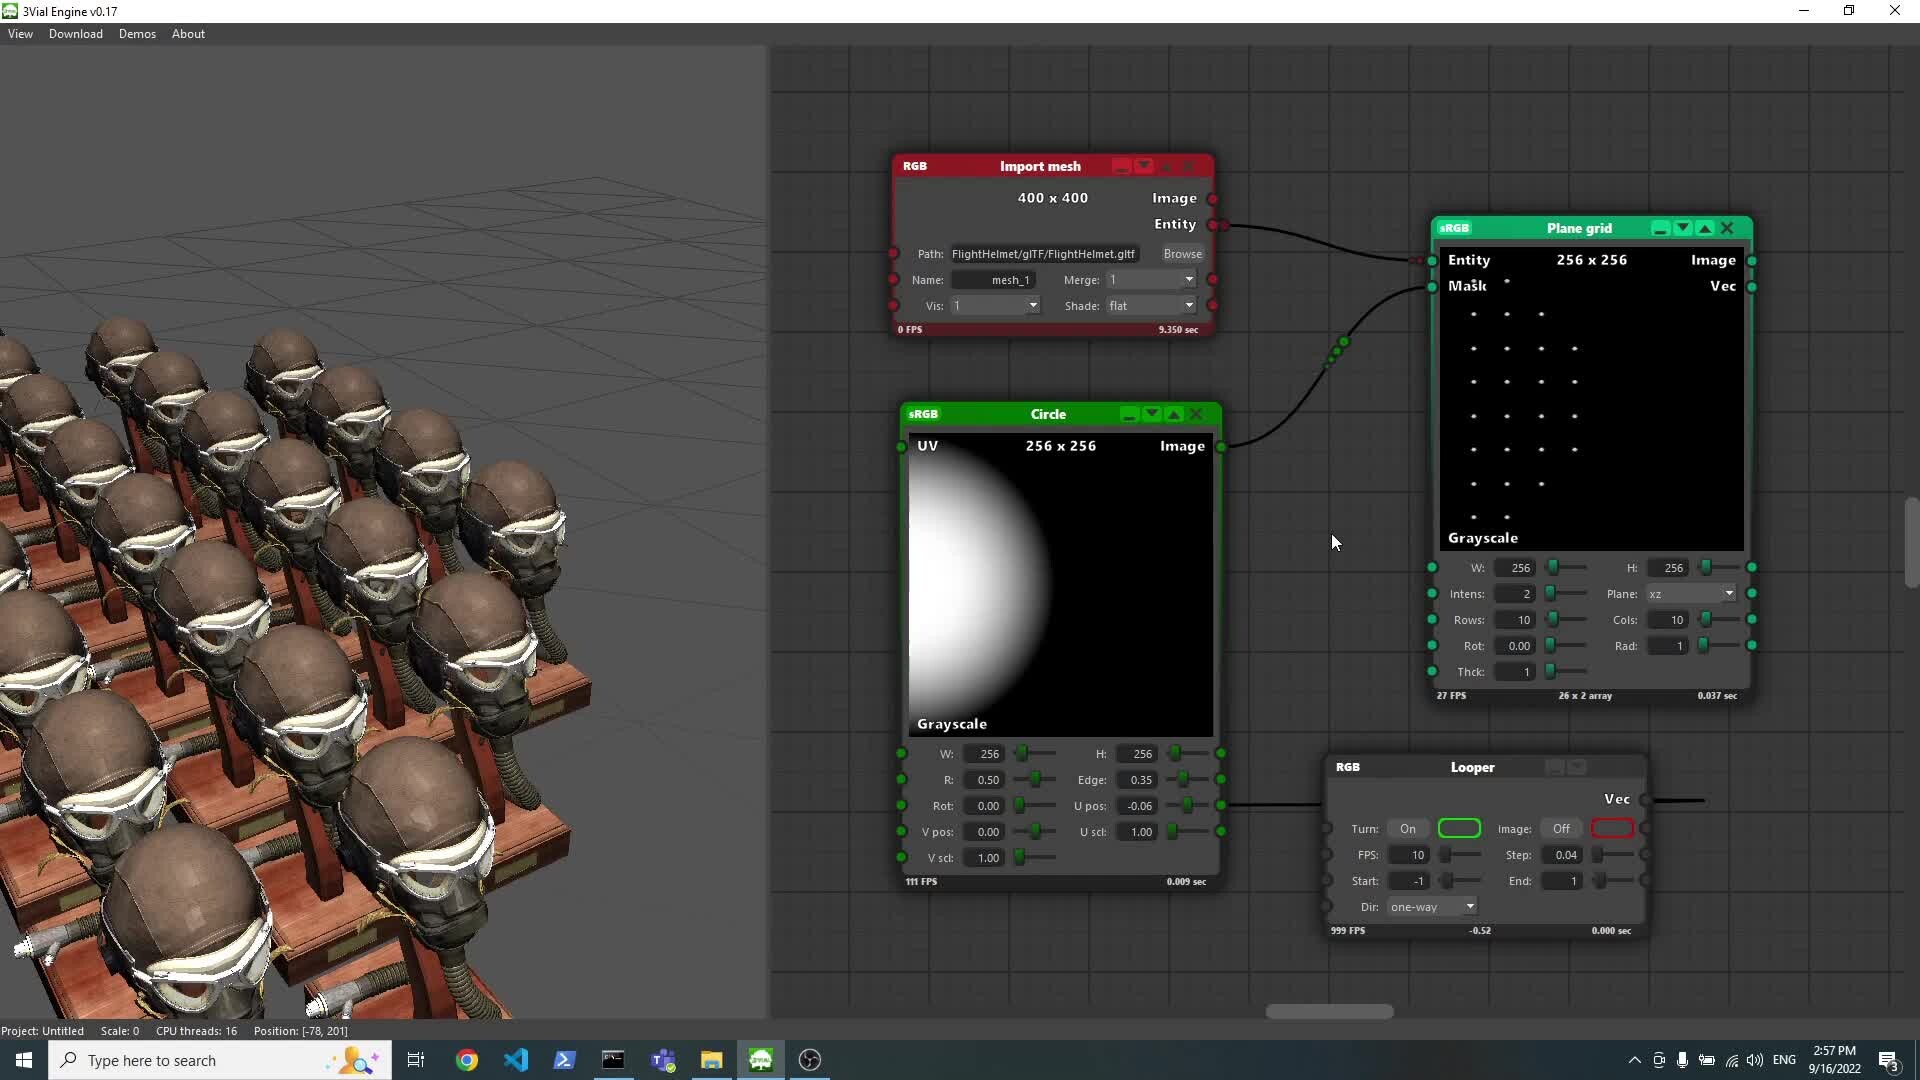
Task: Open the Download menu
Action: click(x=75, y=33)
